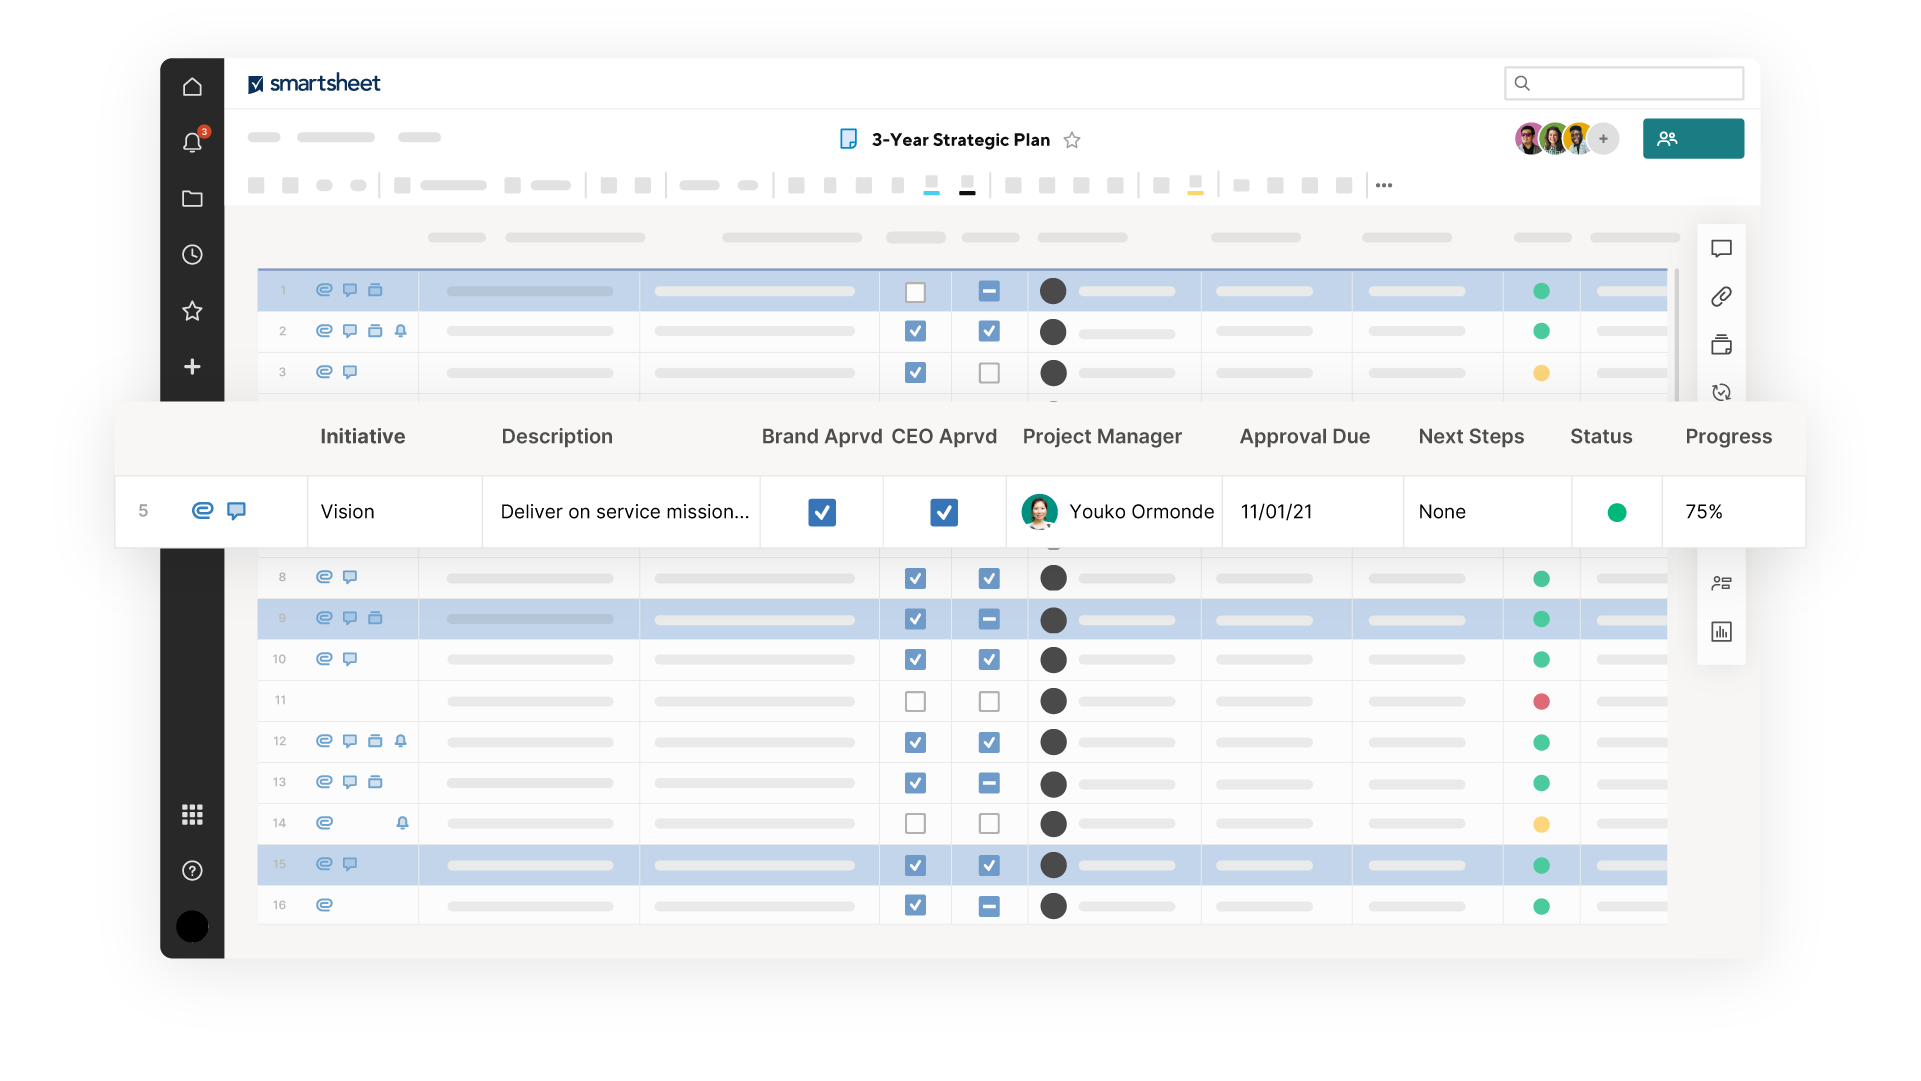Click inside the search field top right
The height and width of the screenshot is (1081, 1921).
(1624, 83)
